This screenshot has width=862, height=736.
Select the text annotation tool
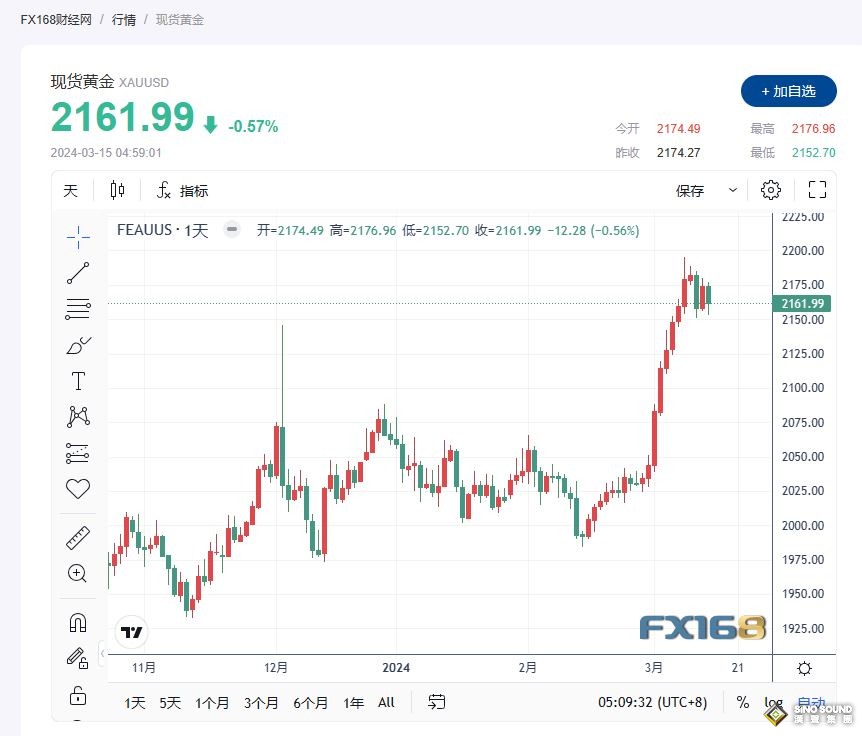(x=78, y=381)
